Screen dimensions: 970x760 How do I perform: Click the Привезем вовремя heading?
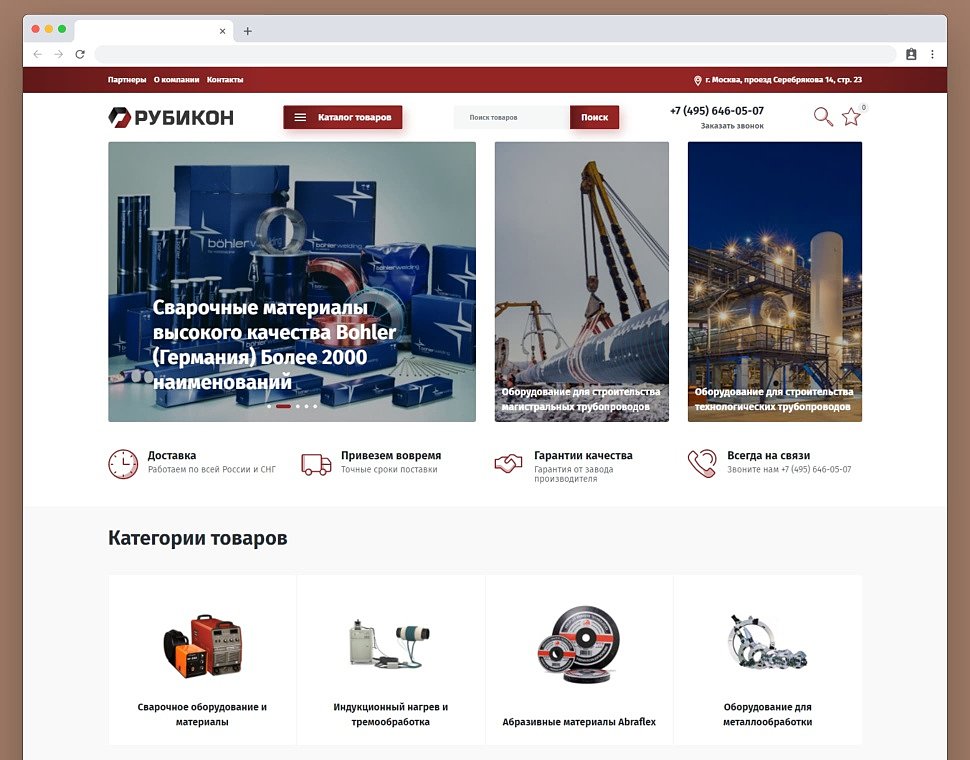391,455
